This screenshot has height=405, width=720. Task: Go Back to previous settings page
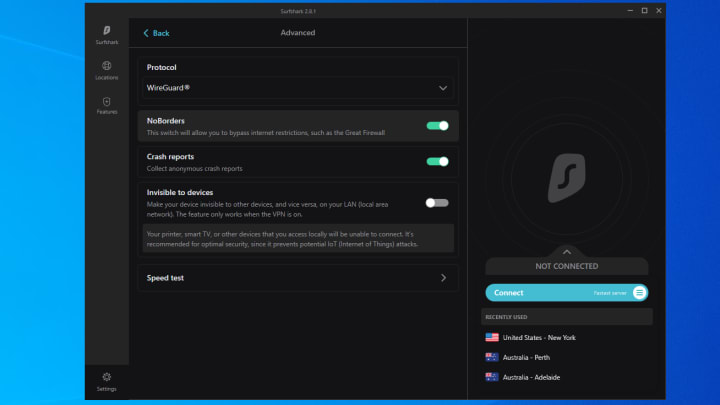click(x=157, y=33)
